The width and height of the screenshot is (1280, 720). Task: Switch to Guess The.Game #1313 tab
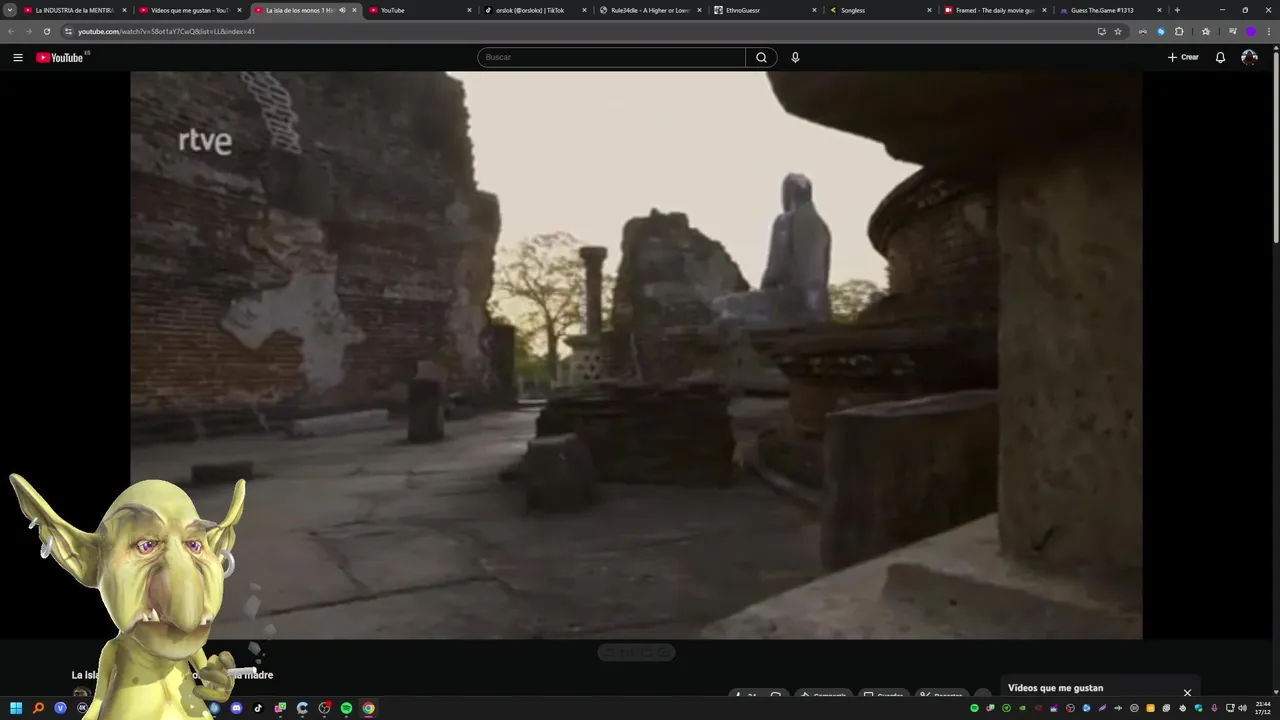[1110, 10]
